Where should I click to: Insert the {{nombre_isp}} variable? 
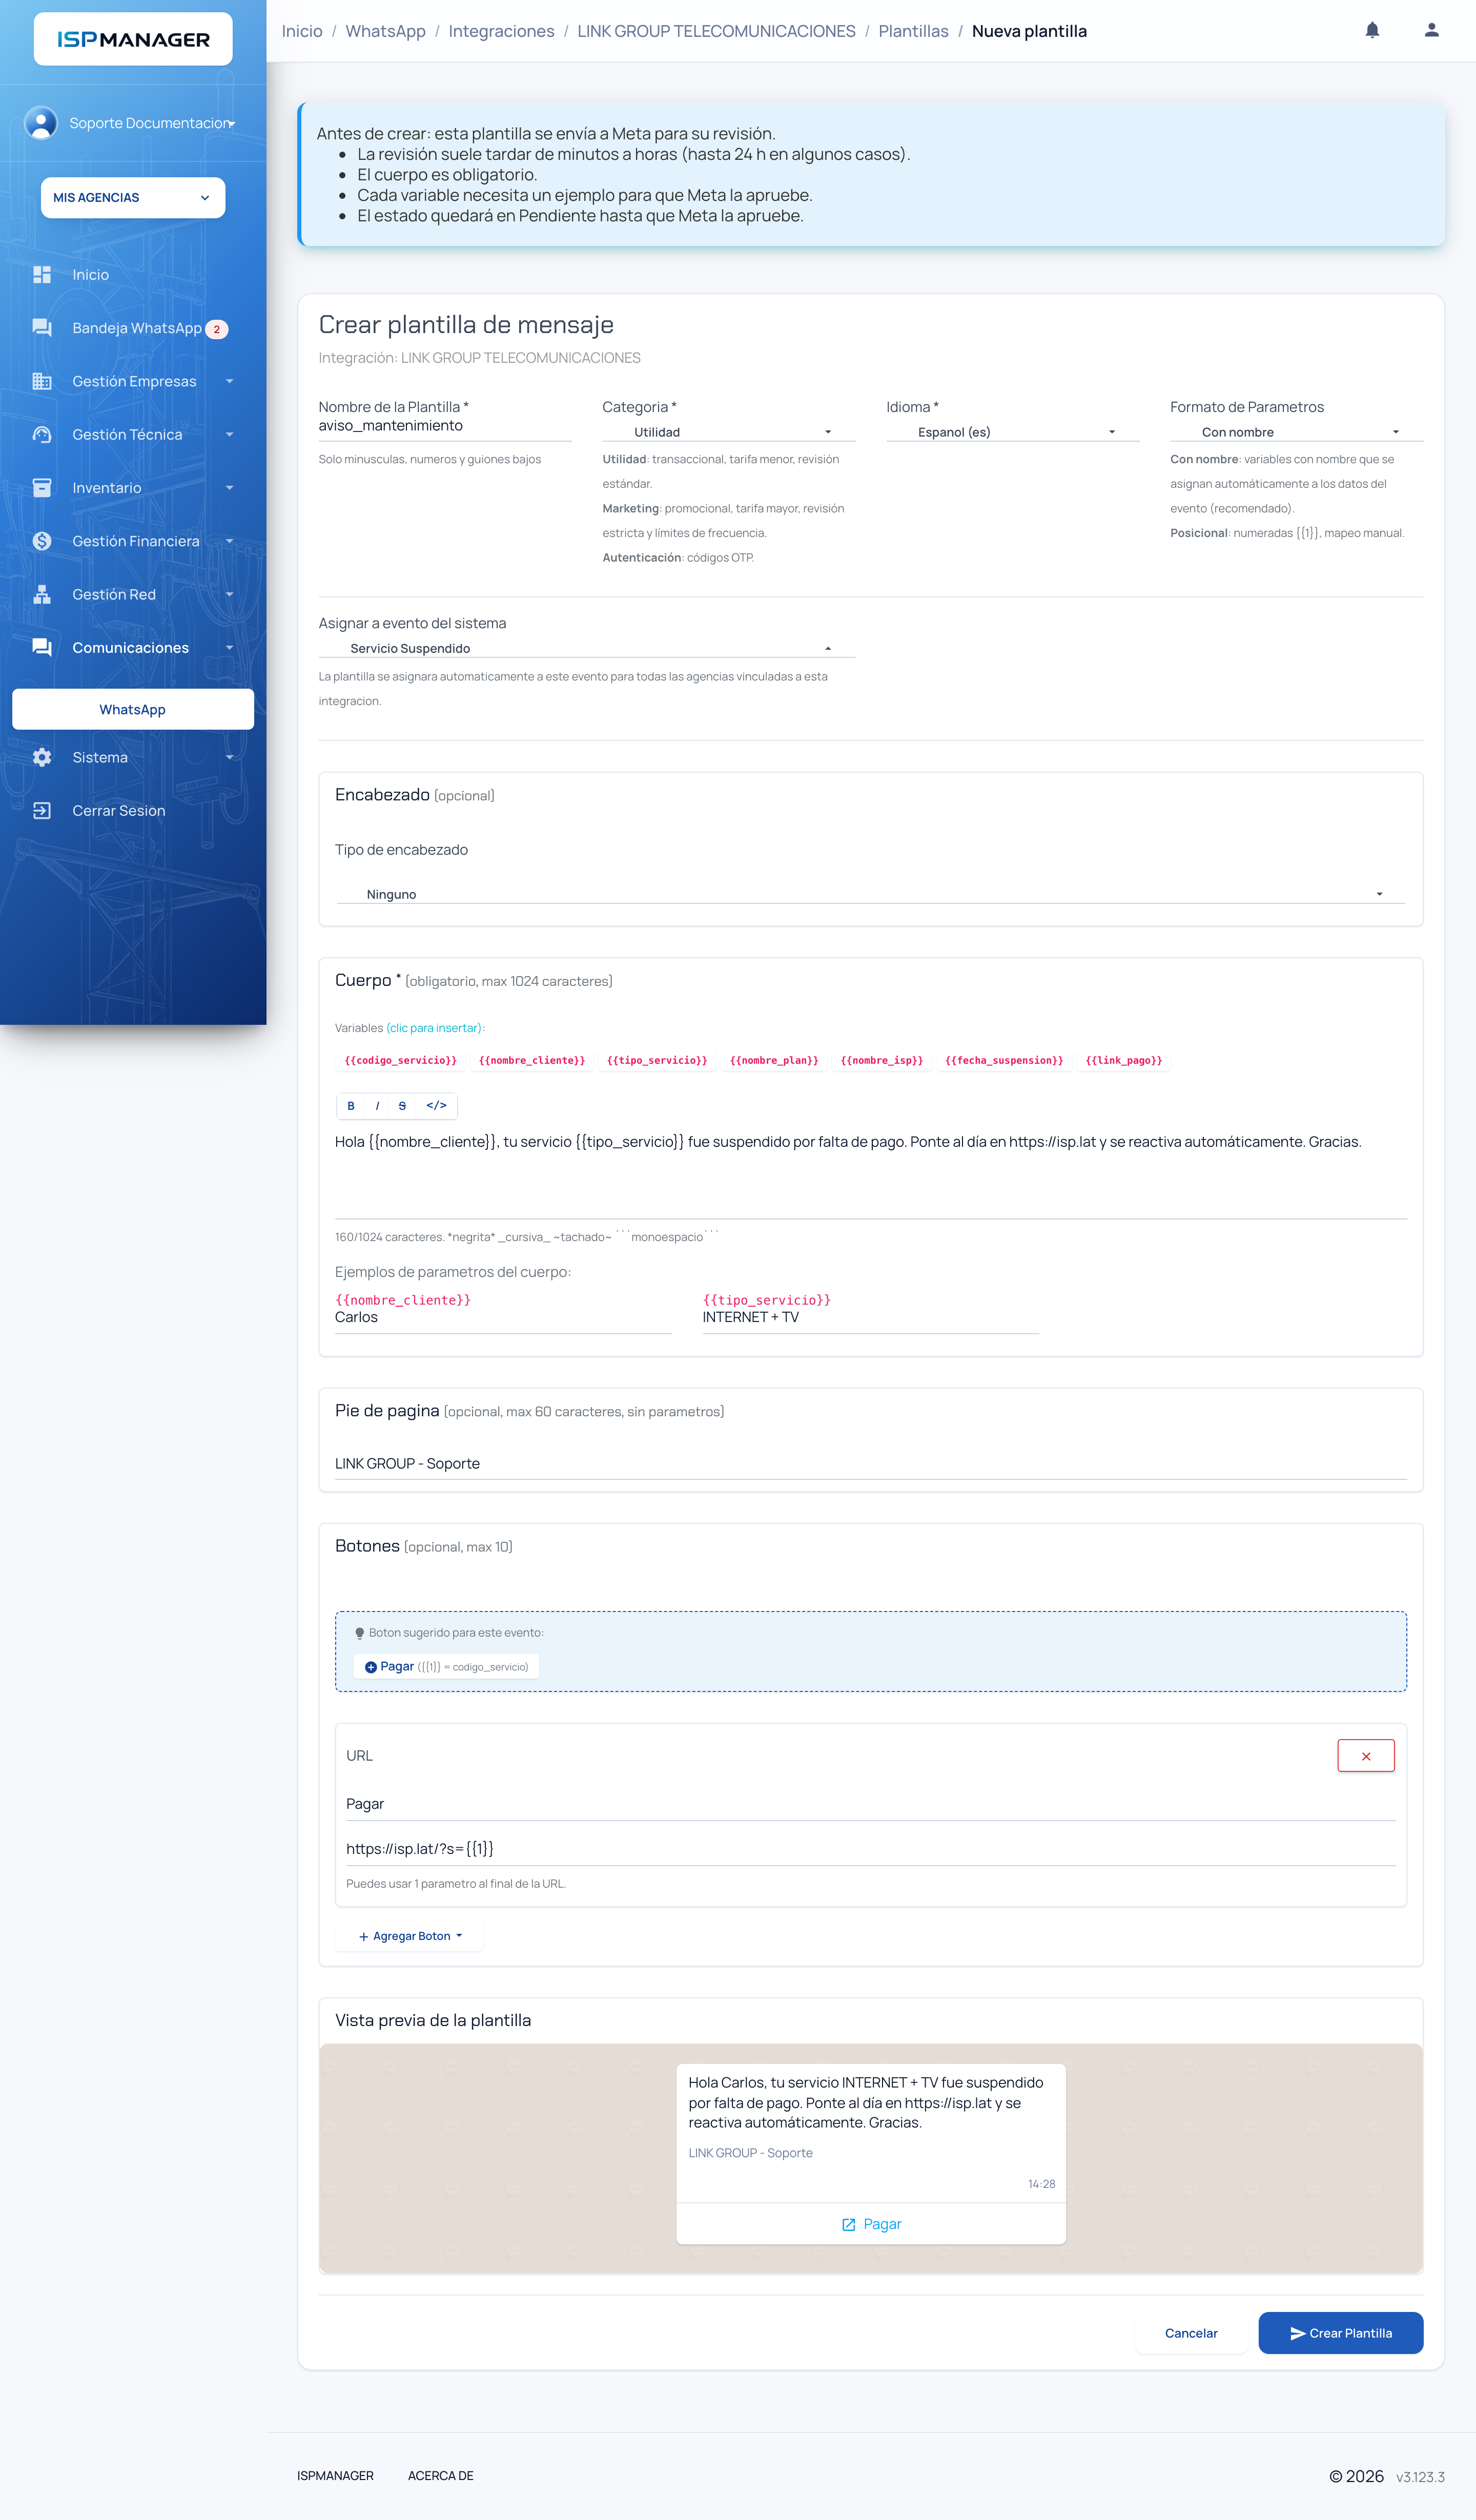coord(882,1060)
